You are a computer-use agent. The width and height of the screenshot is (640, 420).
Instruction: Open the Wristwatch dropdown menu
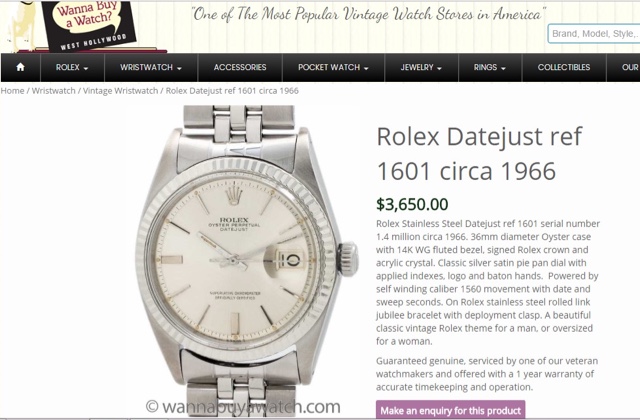[151, 67]
